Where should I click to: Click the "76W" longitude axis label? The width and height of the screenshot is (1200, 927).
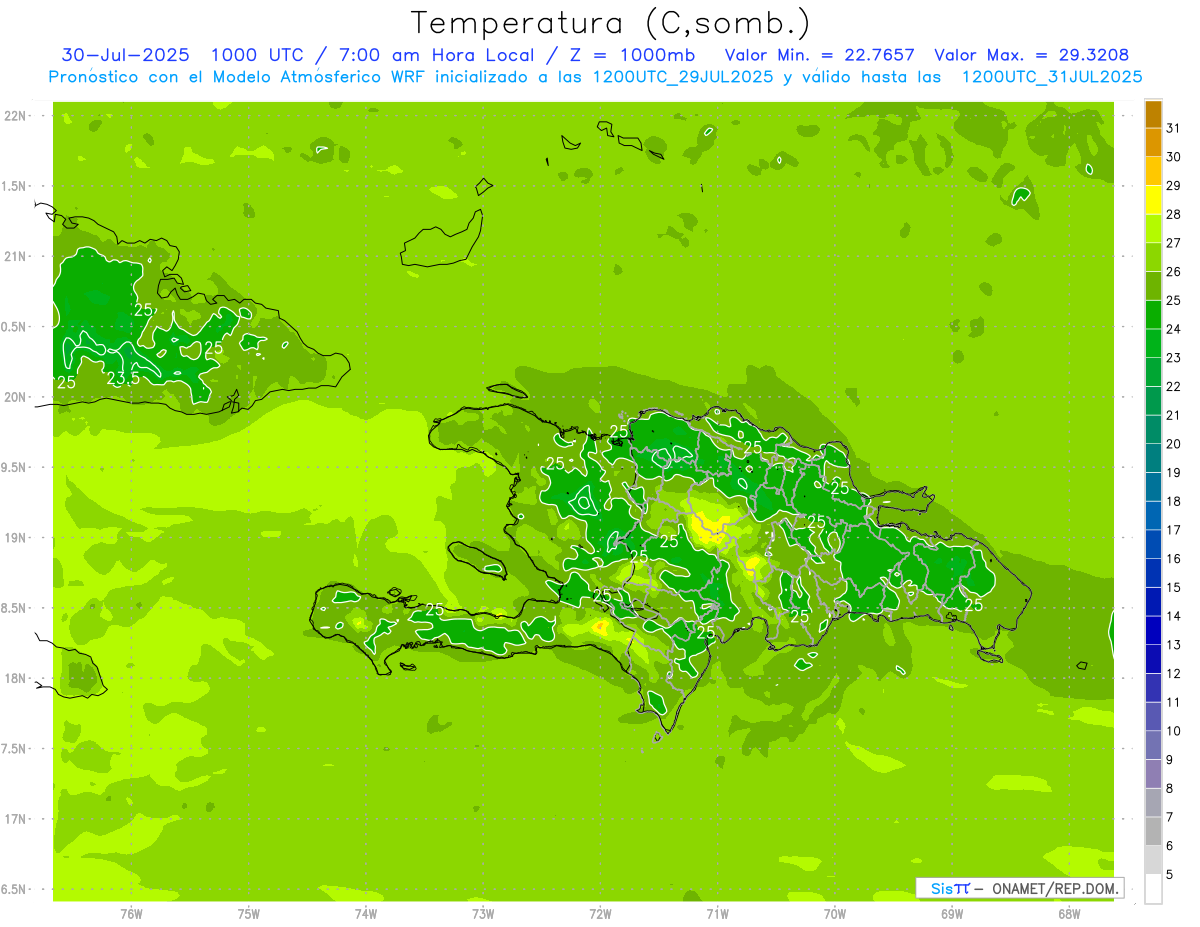tap(131, 914)
